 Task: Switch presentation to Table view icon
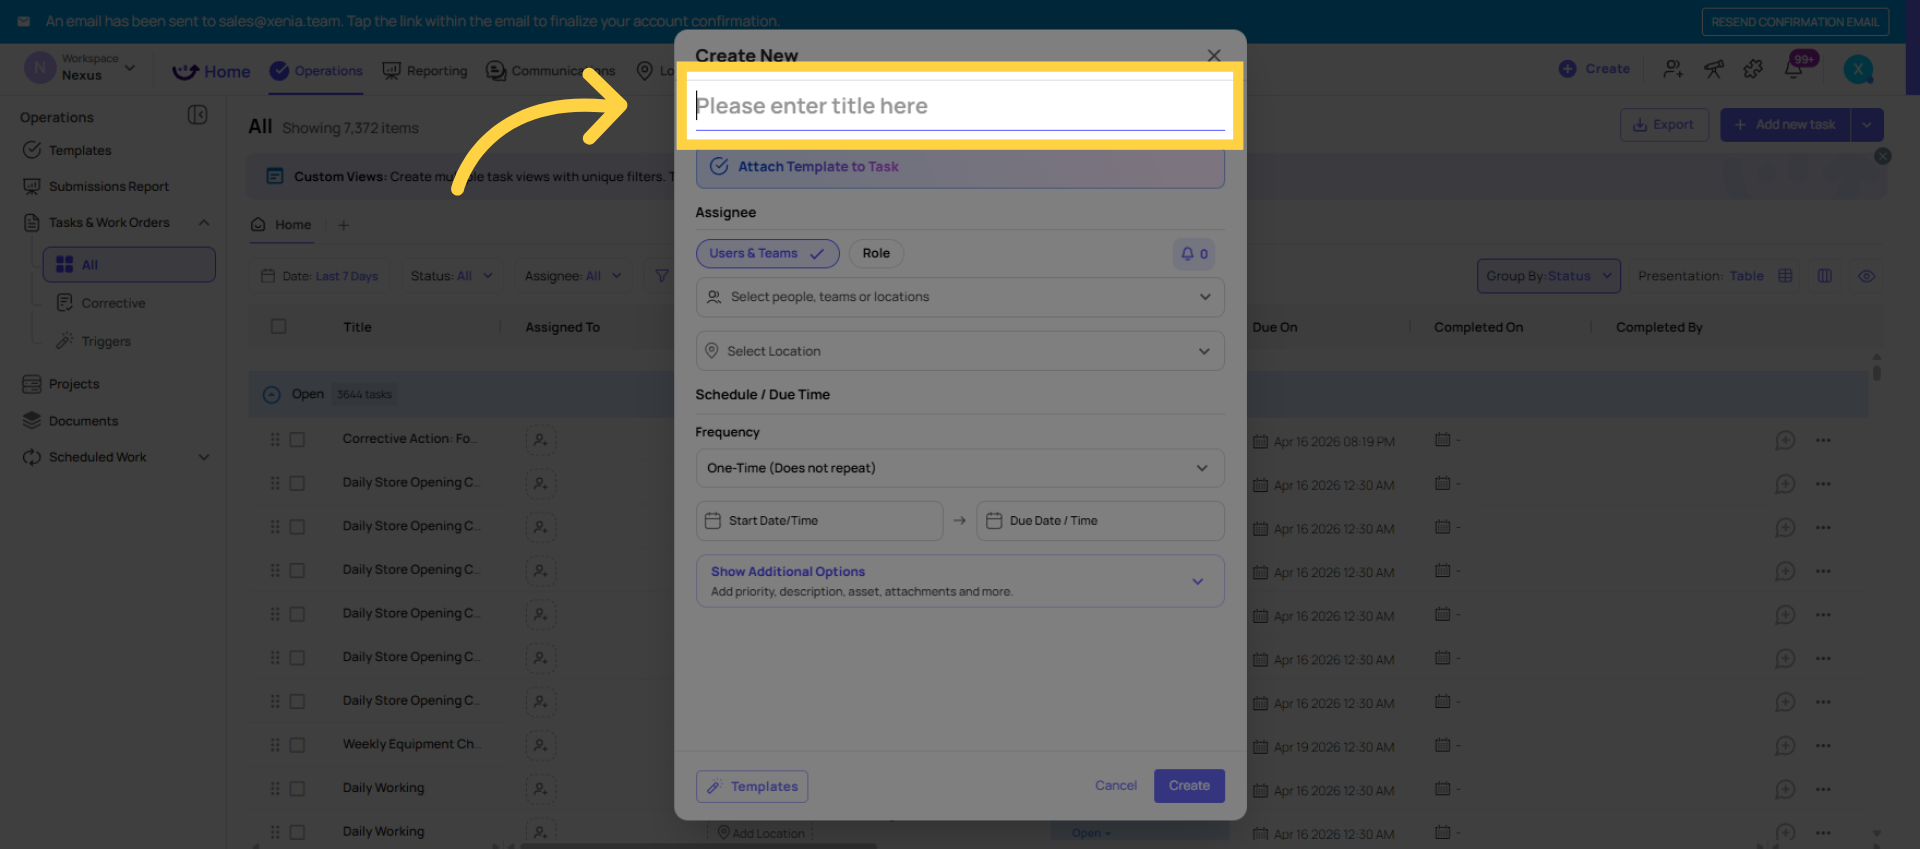[1785, 276]
